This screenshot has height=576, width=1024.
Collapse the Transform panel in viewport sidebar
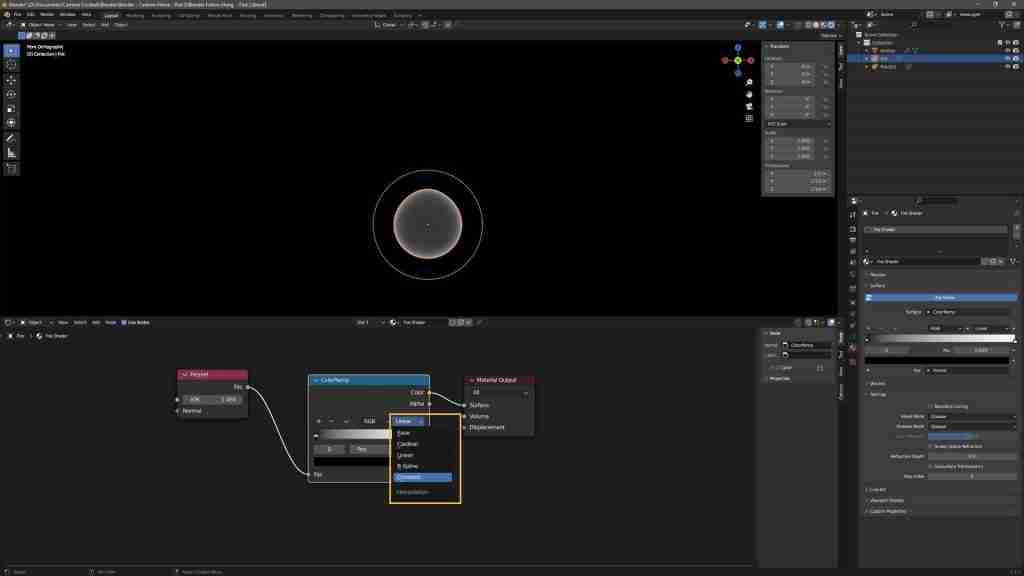[x=777, y=46]
